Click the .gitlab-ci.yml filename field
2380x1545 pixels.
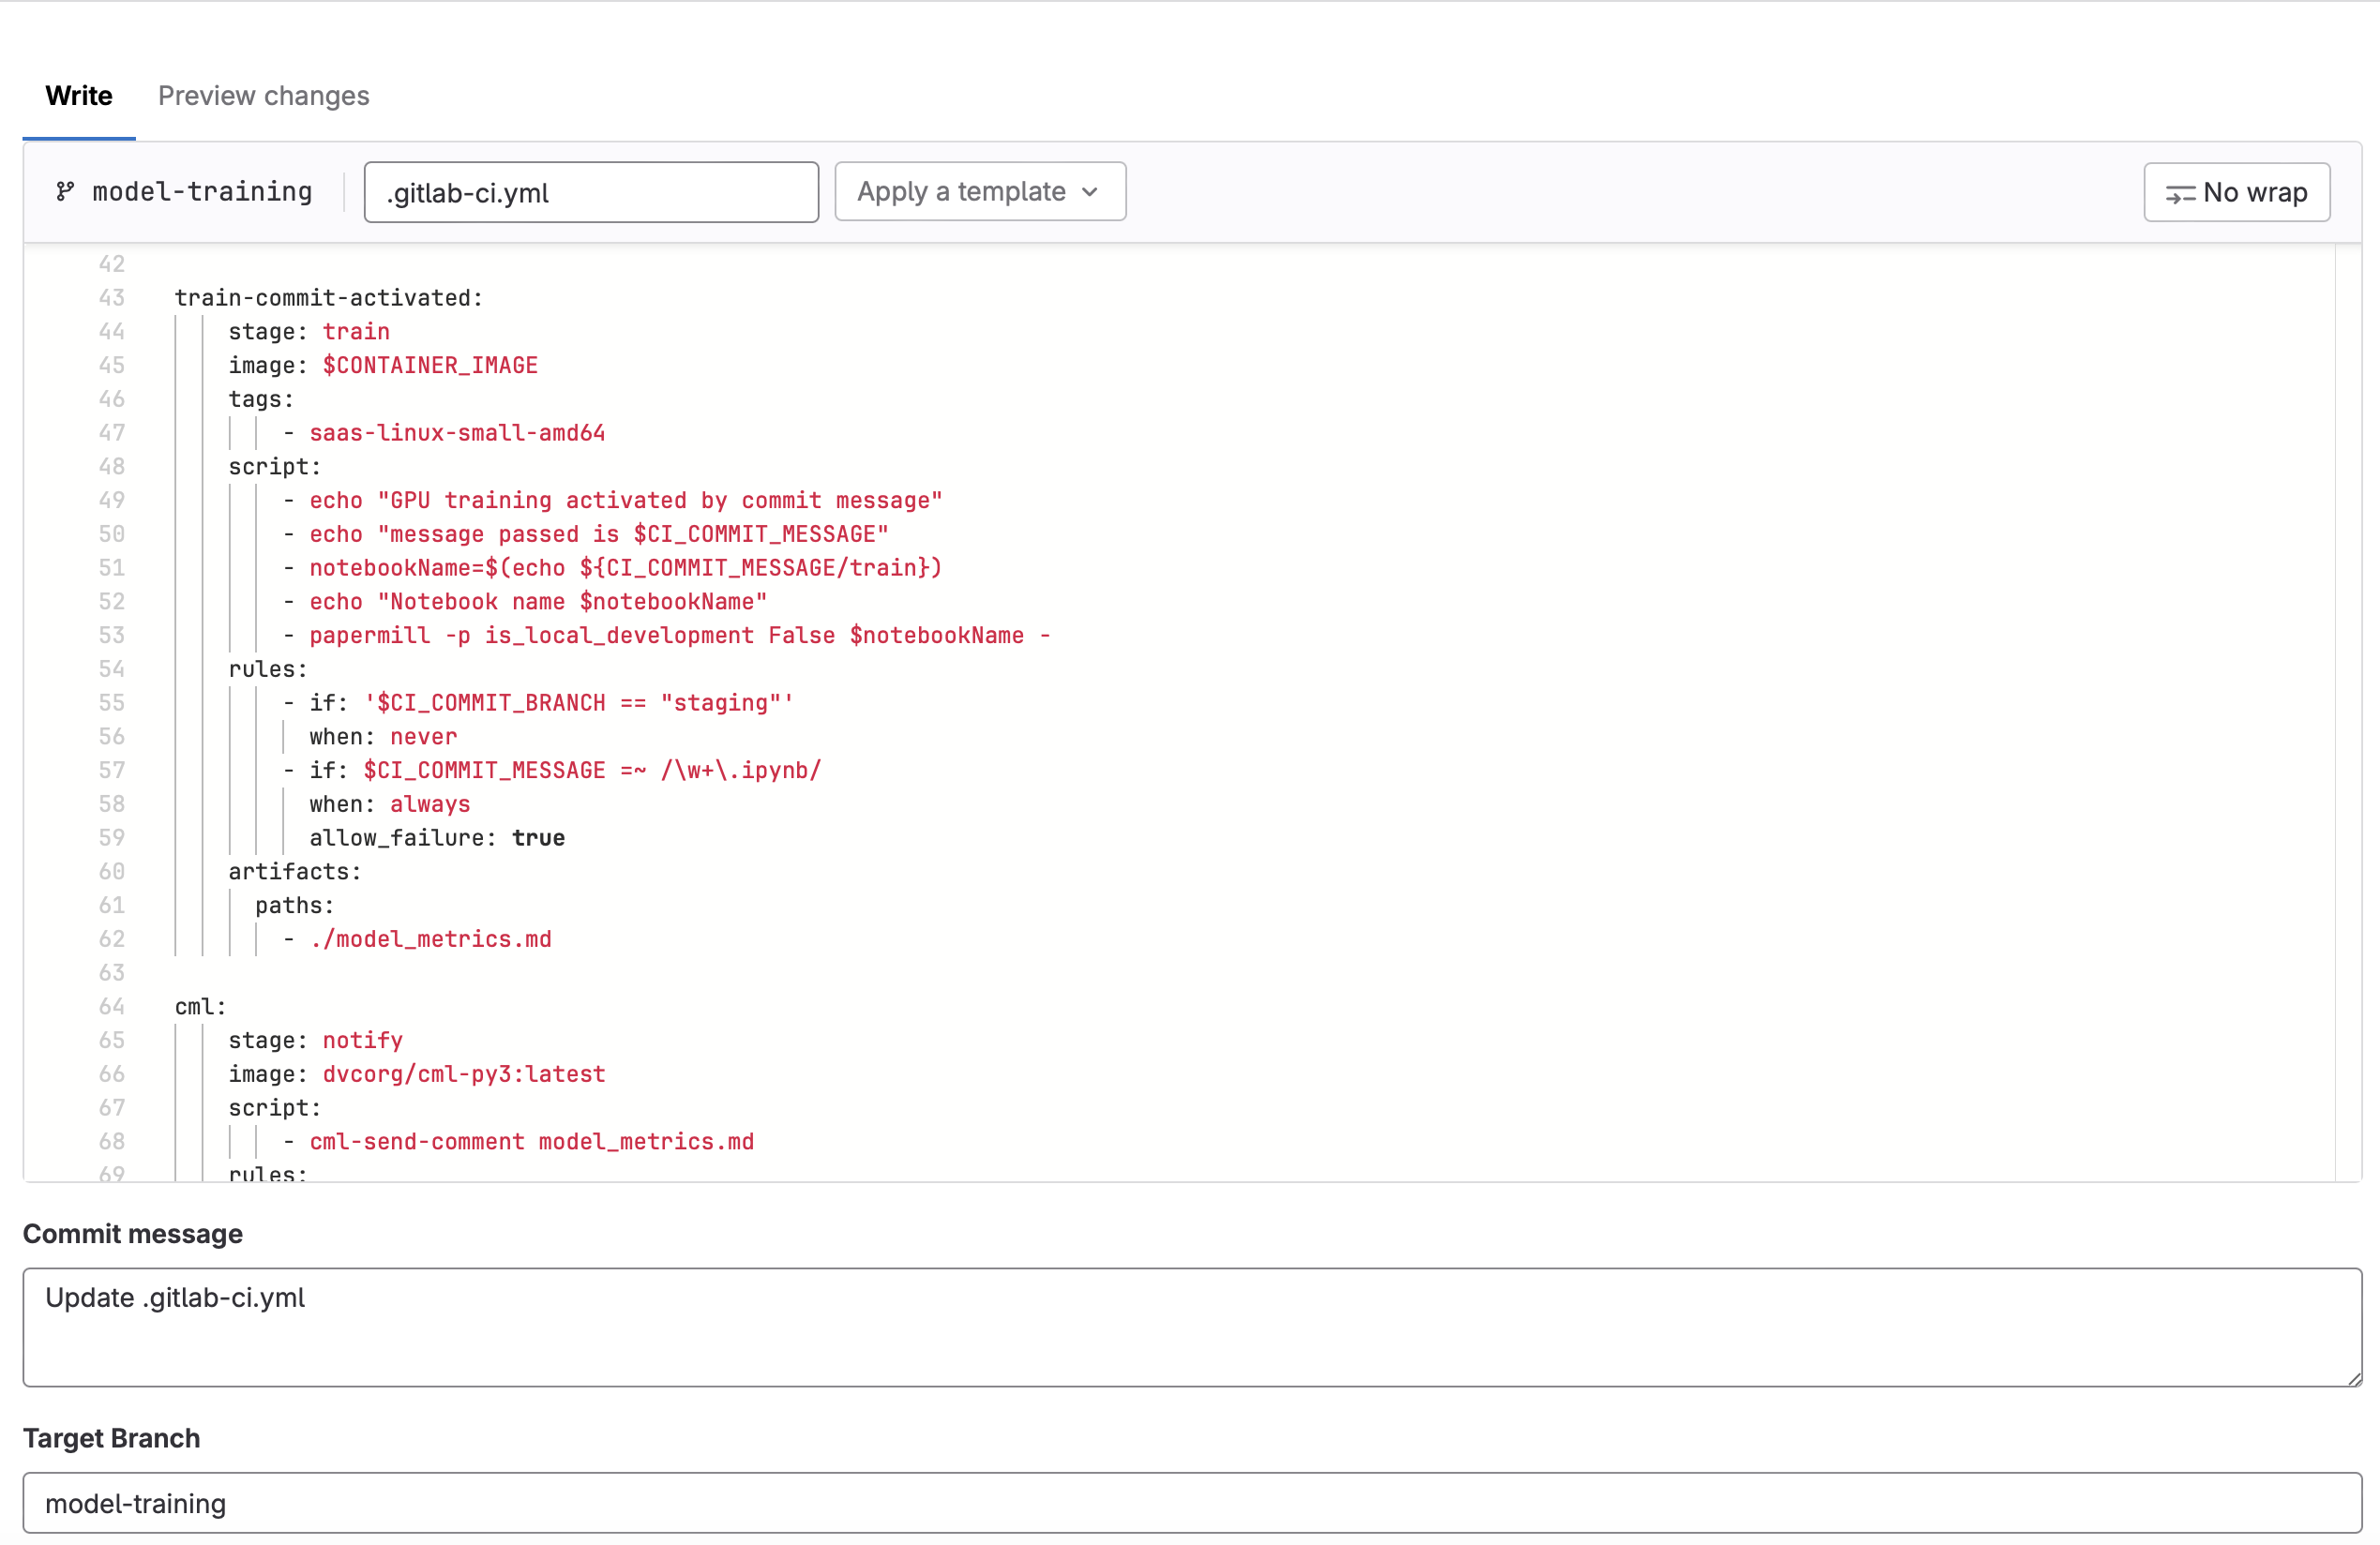click(590, 192)
